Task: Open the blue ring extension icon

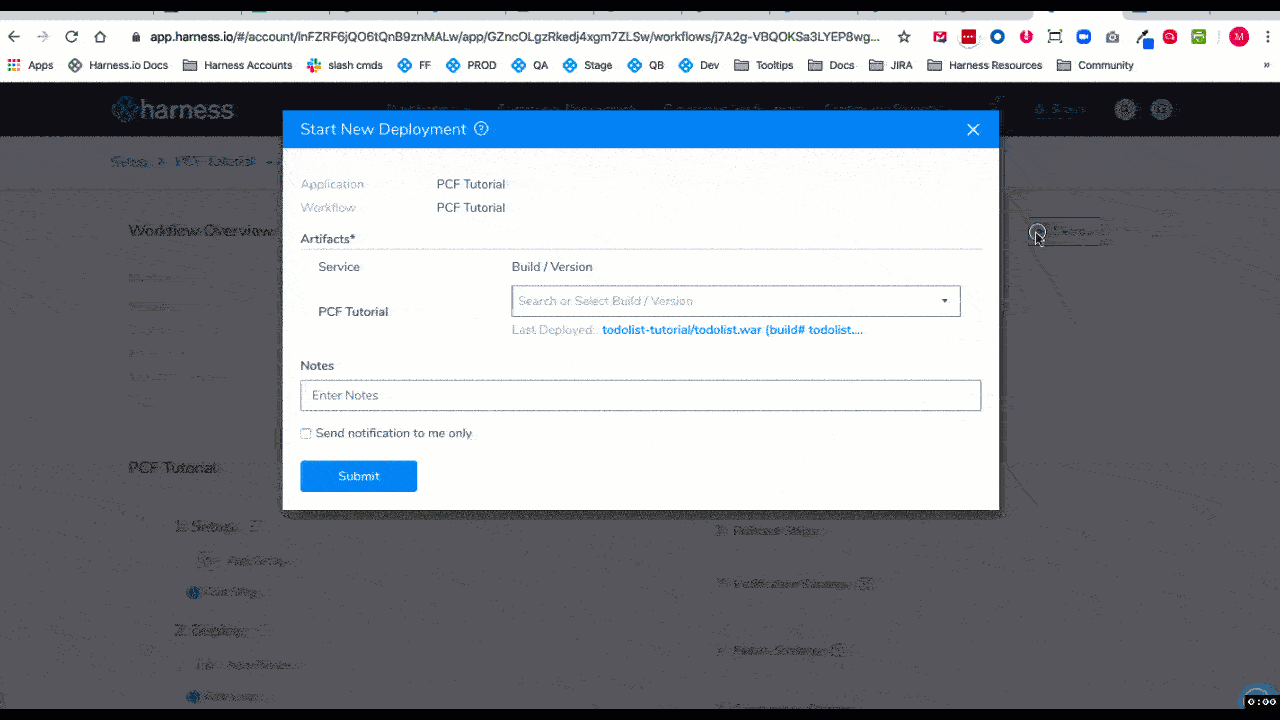Action: 997,37
